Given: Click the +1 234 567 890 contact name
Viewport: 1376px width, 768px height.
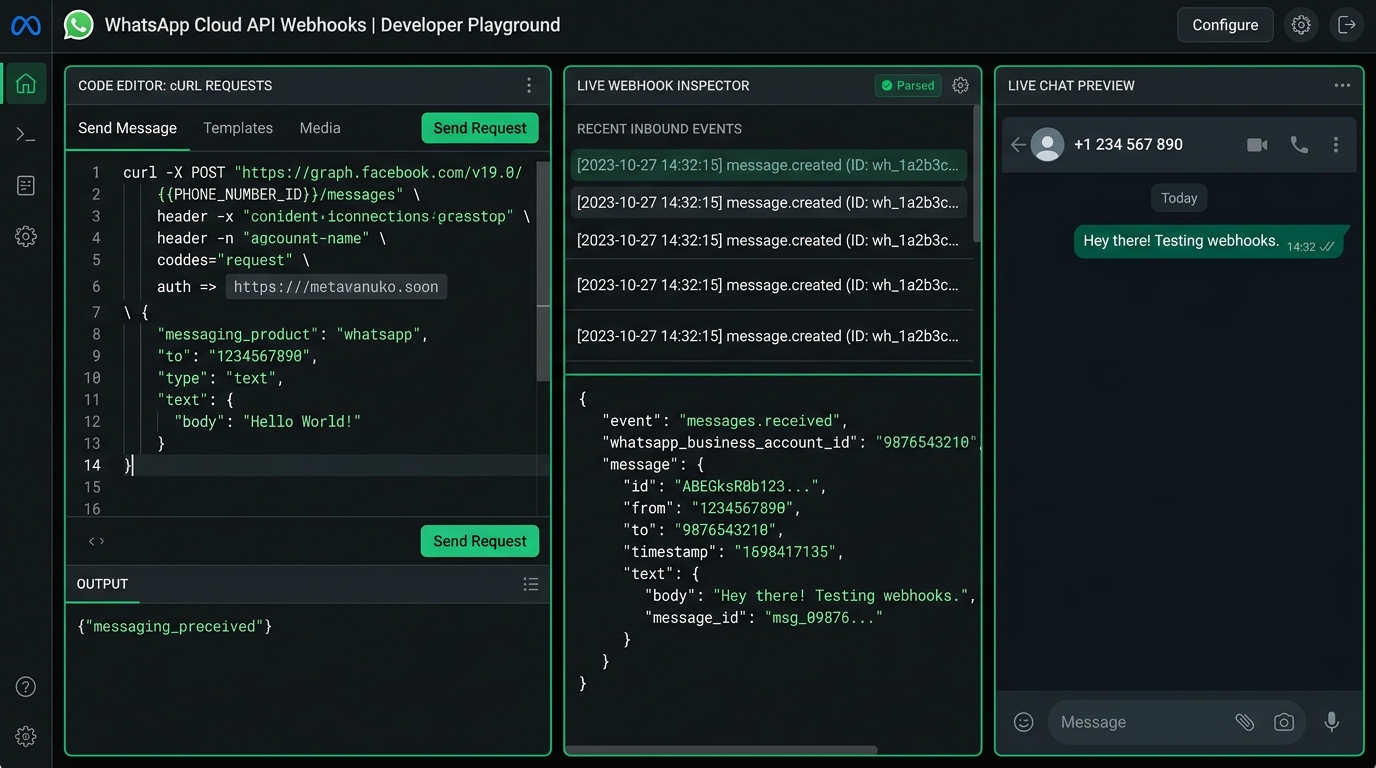Looking at the screenshot, I should coord(1128,145).
